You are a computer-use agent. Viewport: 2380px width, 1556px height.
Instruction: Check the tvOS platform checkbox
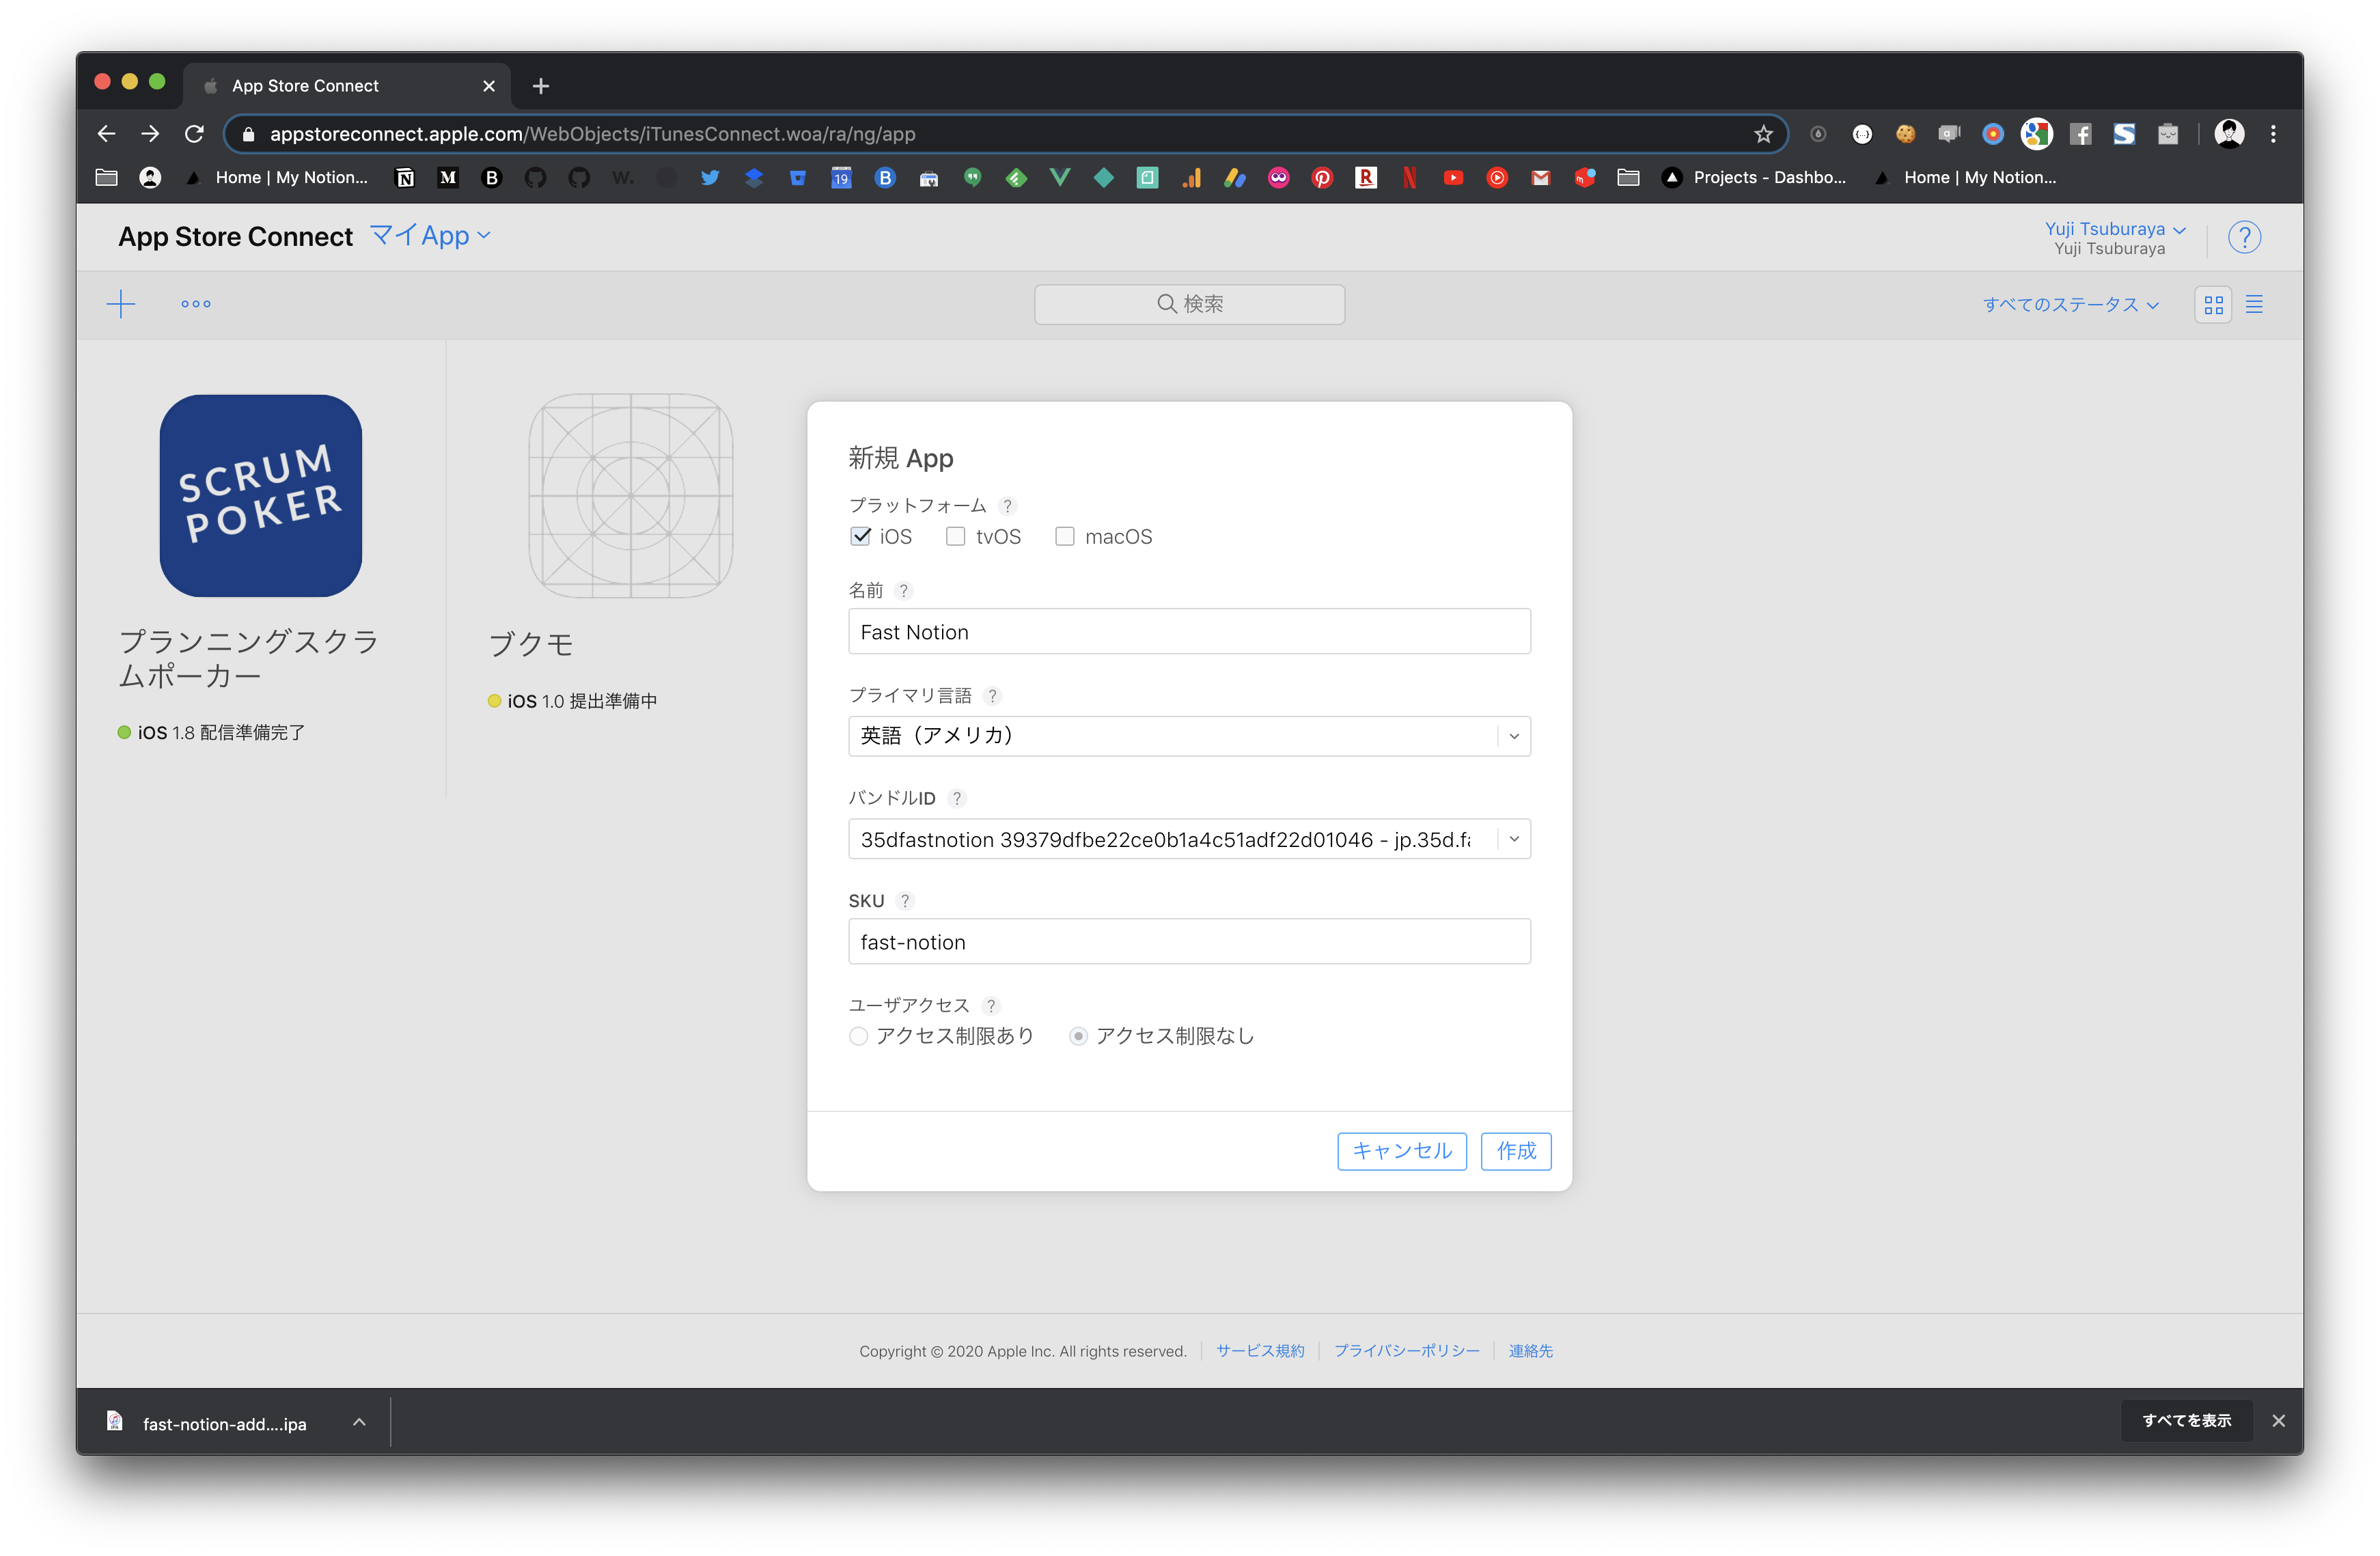tap(955, 536)
